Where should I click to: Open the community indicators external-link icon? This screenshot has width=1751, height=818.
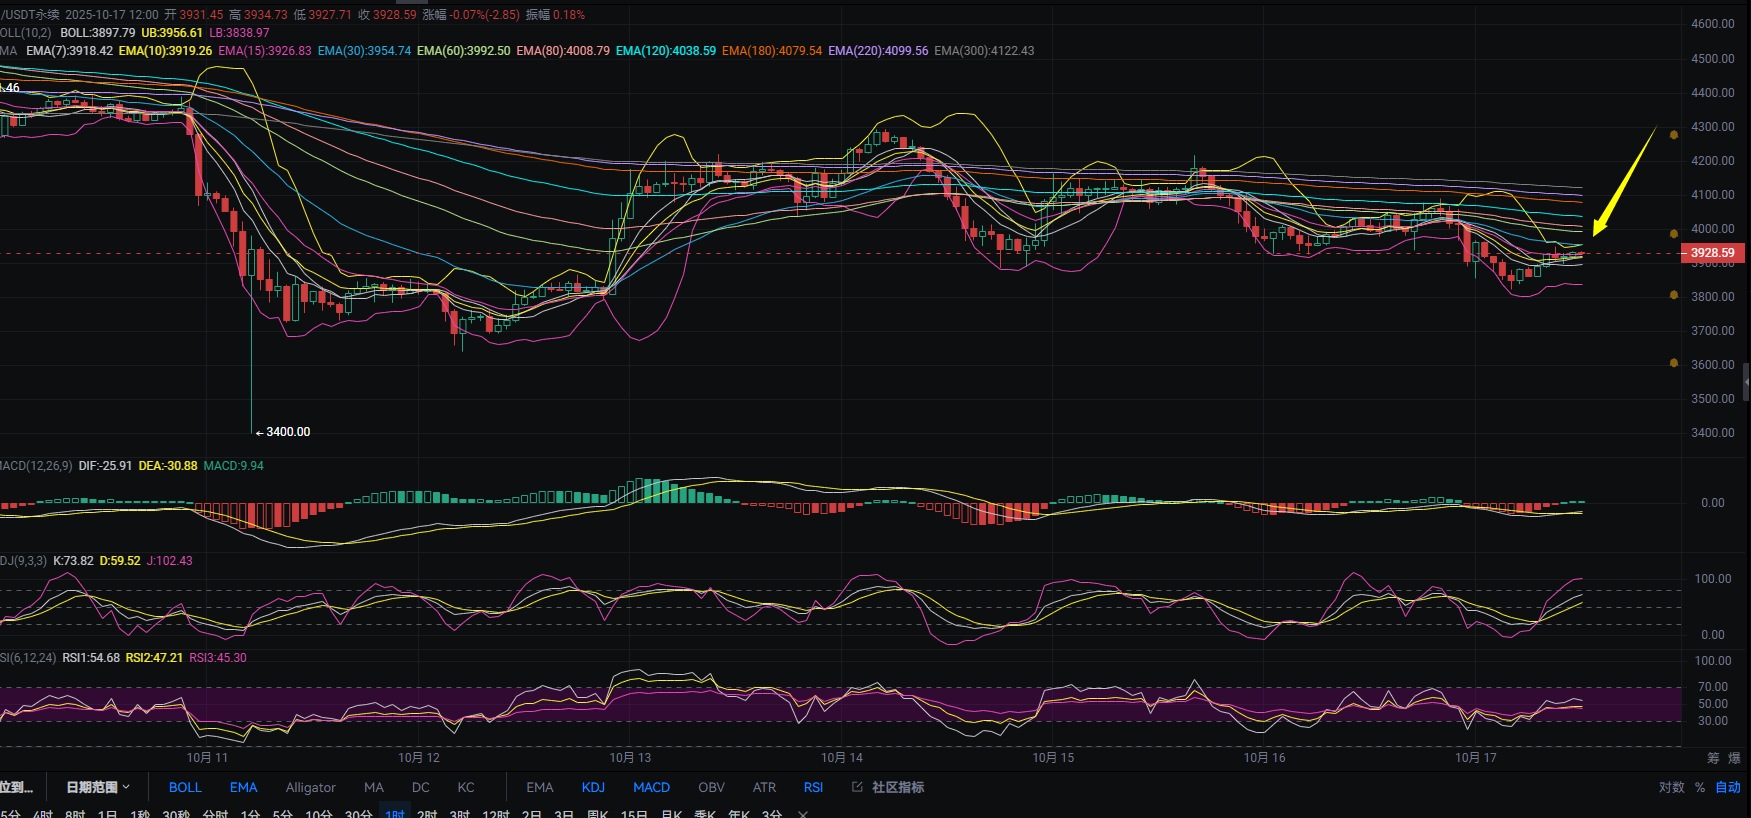(x=857, y=787)
